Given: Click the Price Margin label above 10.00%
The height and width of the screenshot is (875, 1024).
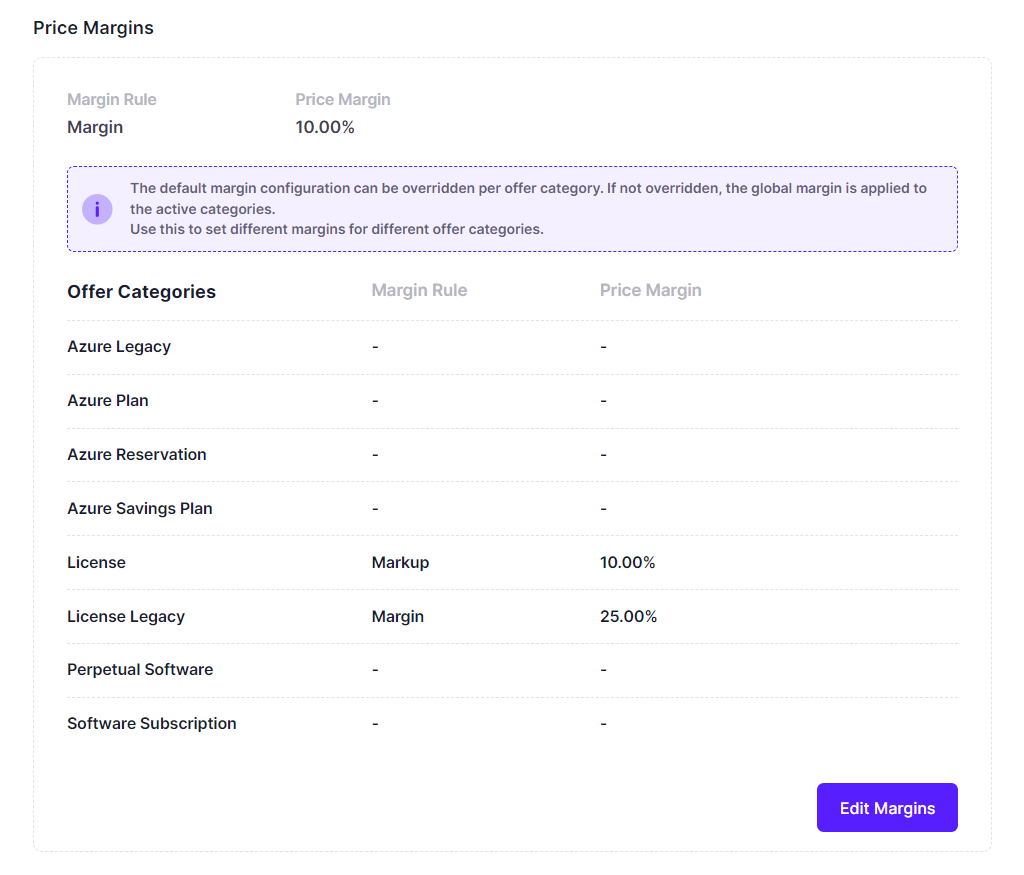Looking at the screenshot, I should click(343, 99).
